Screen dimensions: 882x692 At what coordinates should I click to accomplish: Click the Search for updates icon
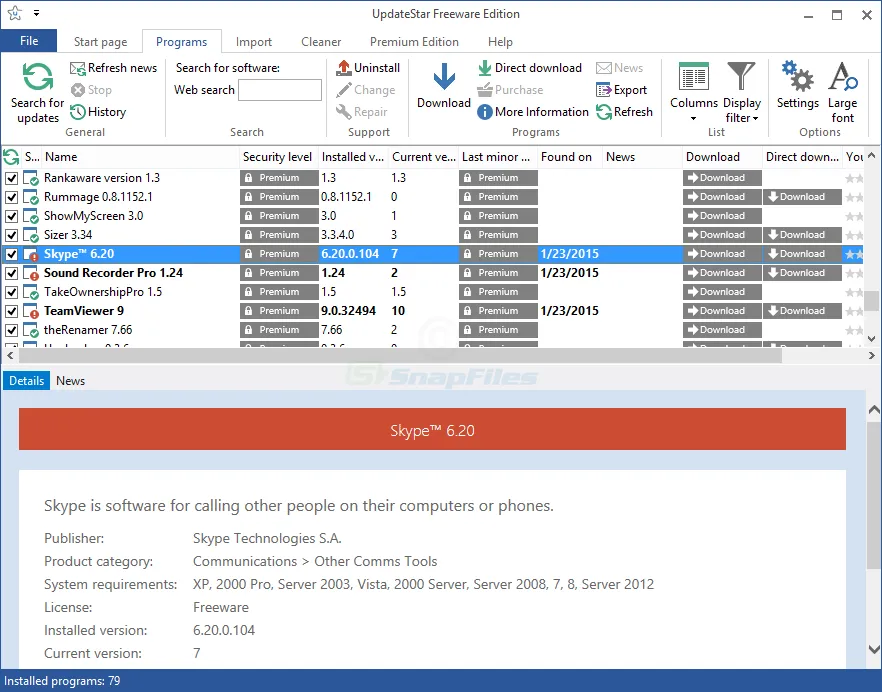[x=38, y=77]
